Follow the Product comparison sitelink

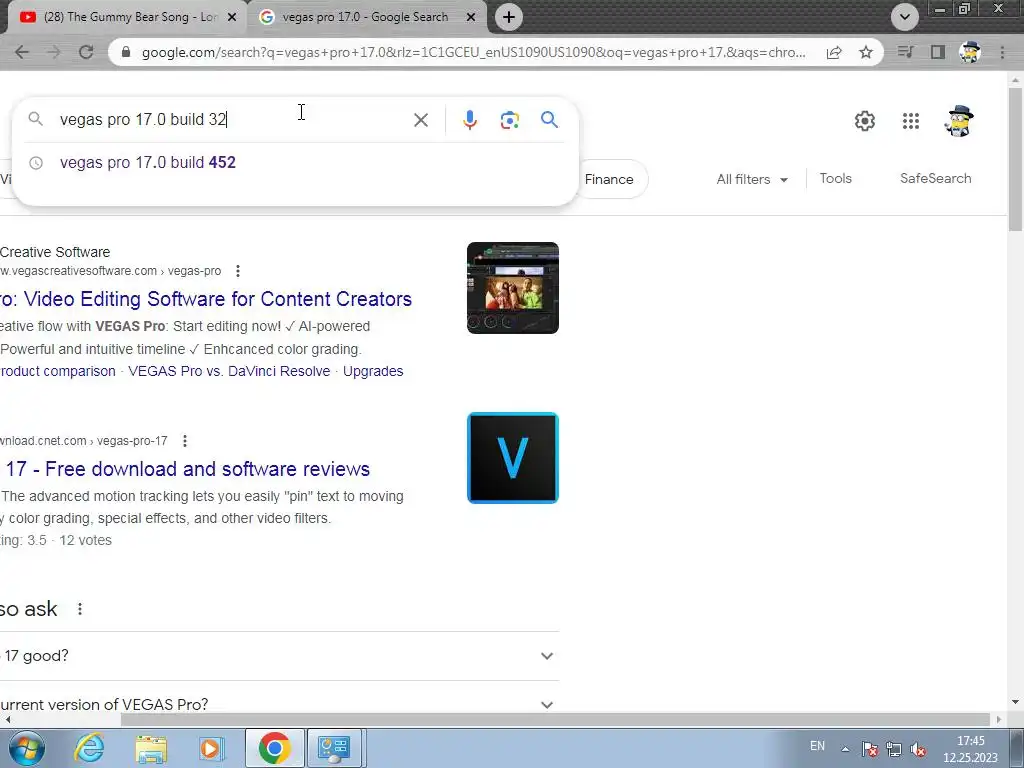pos(57,371)
